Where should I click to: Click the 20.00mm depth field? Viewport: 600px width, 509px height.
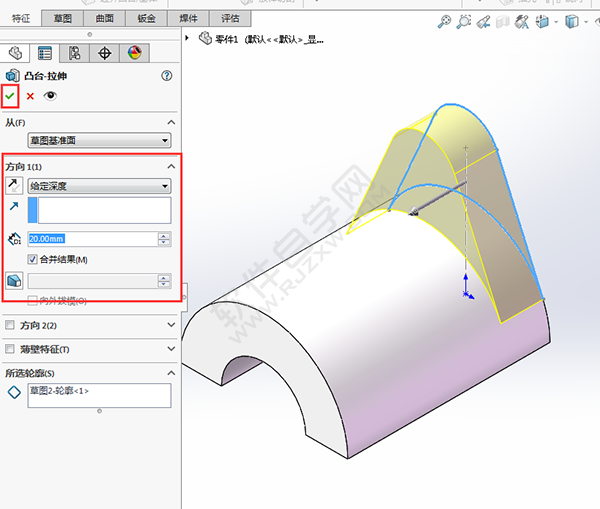point(93,239)
